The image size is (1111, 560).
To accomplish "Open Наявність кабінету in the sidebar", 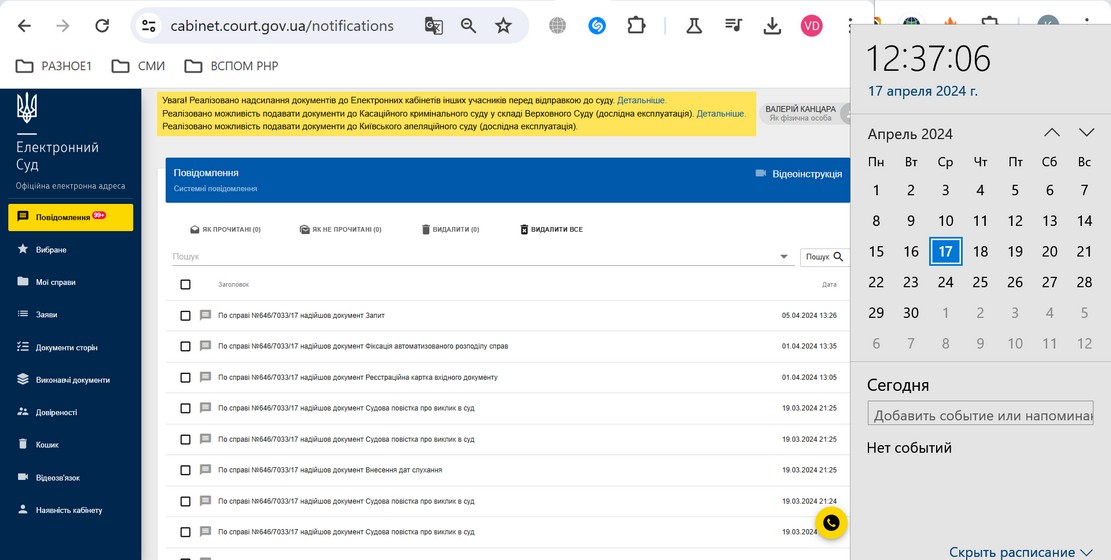I will [69, 510].
